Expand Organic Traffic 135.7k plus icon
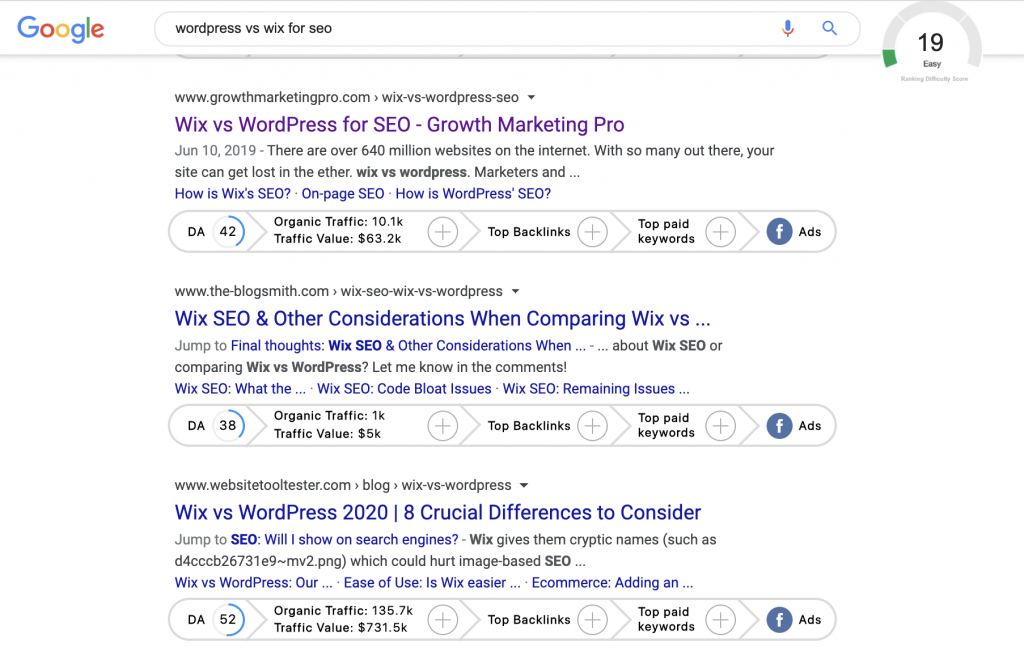Image resolution: width=1024 pixels, height=651 pixels. pos(443,620)
